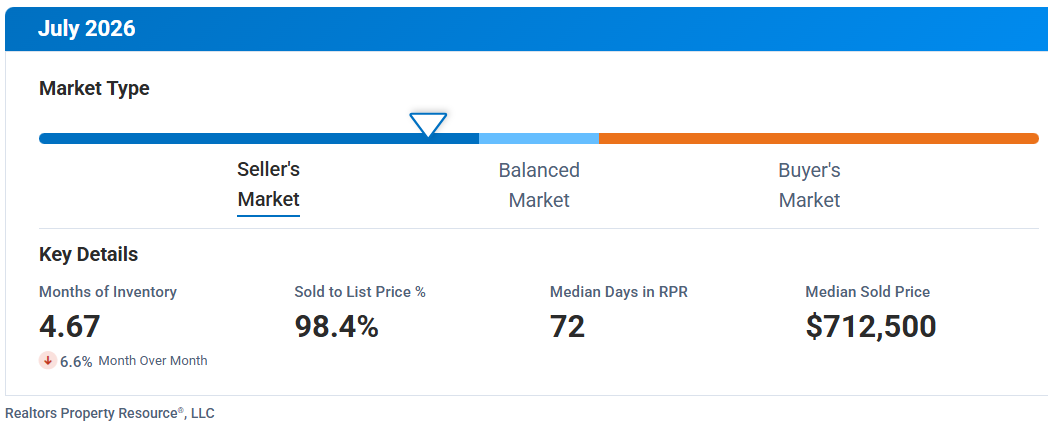This screenshot has height=426, width=1048.
Task: Click the 4.67 inventory value
Action: coord(70,326)
